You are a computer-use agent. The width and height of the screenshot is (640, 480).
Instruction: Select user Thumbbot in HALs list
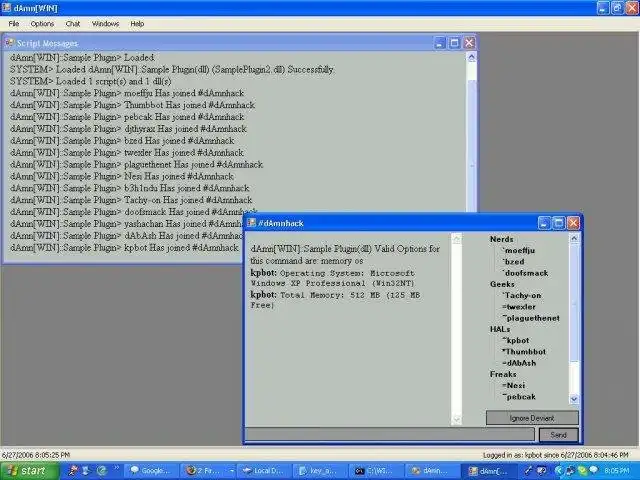pyautogui.click(x=525, y=351)
